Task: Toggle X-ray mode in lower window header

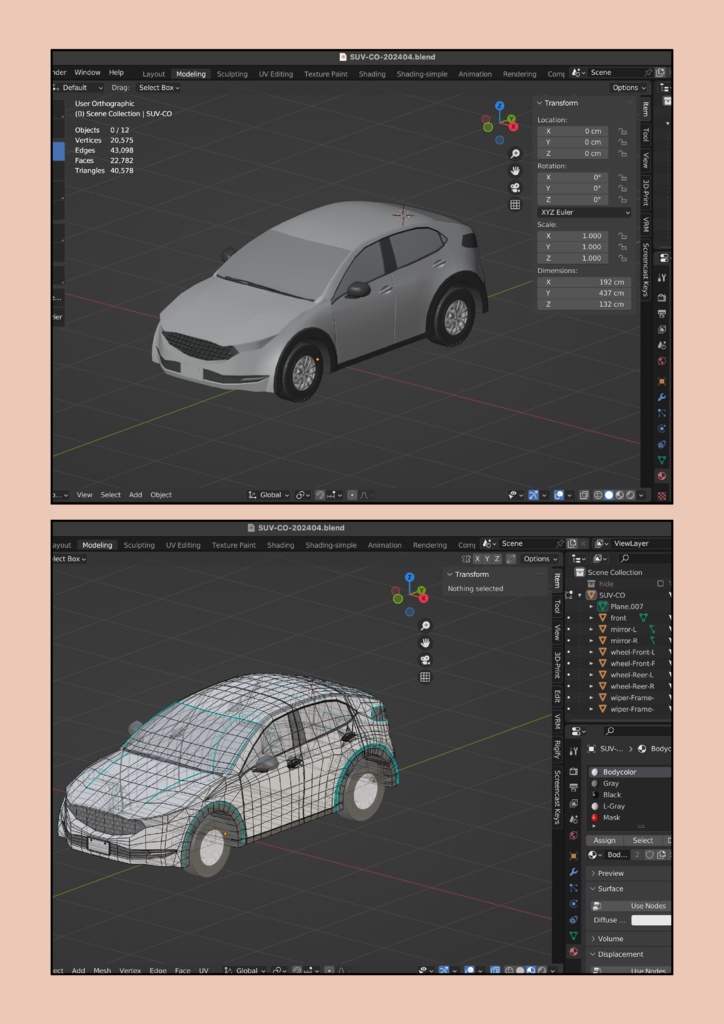Action: (495, 970)
